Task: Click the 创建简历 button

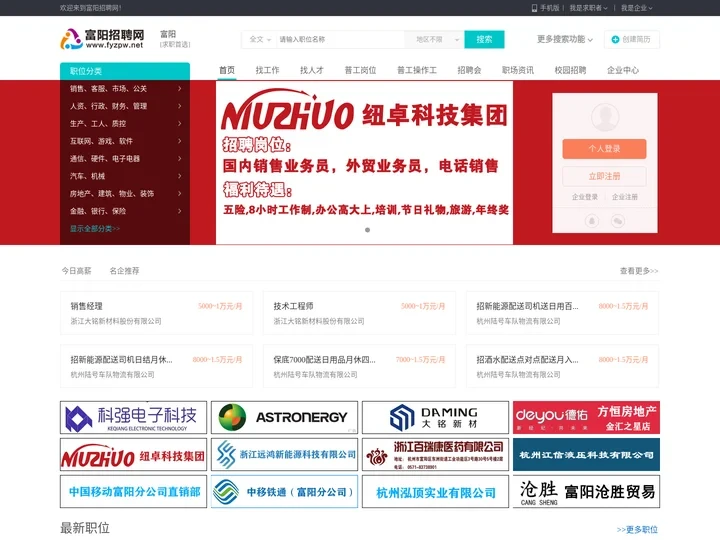Action: tap(632, 39)
